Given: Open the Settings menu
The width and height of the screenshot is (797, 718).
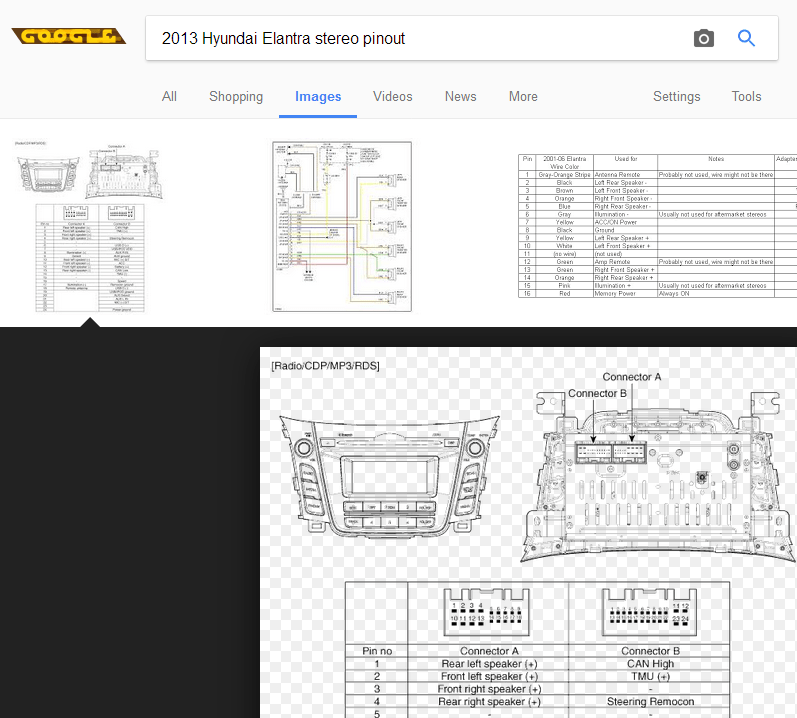Looking at the screenshot, I should 677,97.
